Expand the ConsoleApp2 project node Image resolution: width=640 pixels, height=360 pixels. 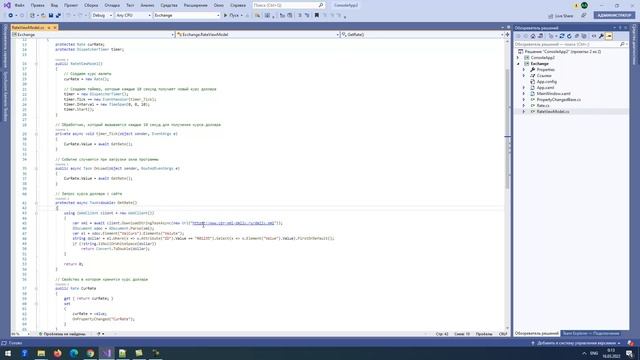(518, 58)
